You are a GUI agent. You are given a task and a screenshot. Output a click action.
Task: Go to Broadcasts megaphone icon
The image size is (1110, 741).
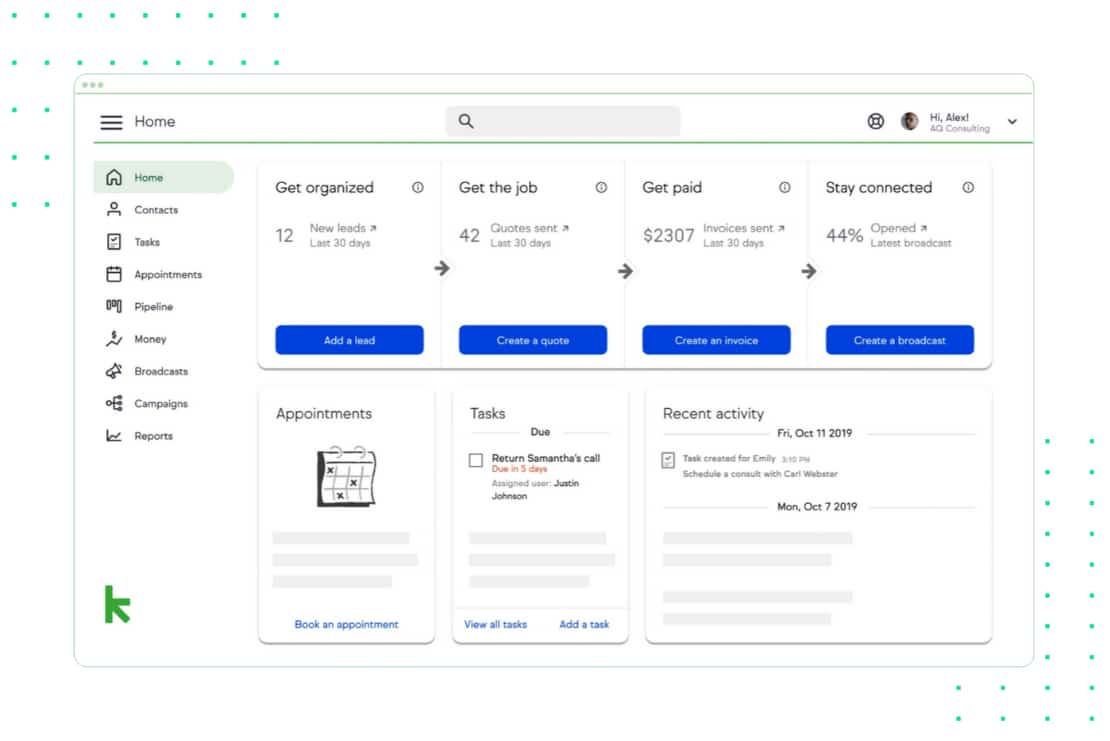114,371
